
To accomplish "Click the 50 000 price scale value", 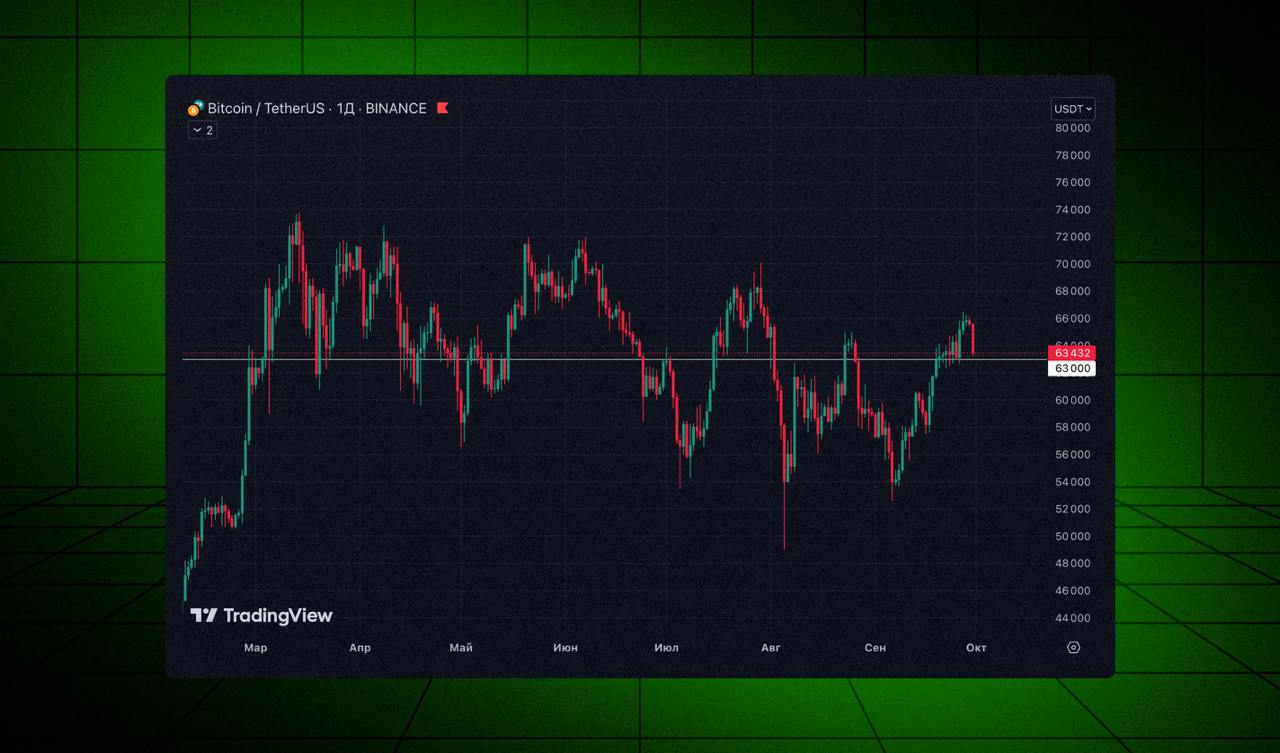I will [x=1073, y=536].
